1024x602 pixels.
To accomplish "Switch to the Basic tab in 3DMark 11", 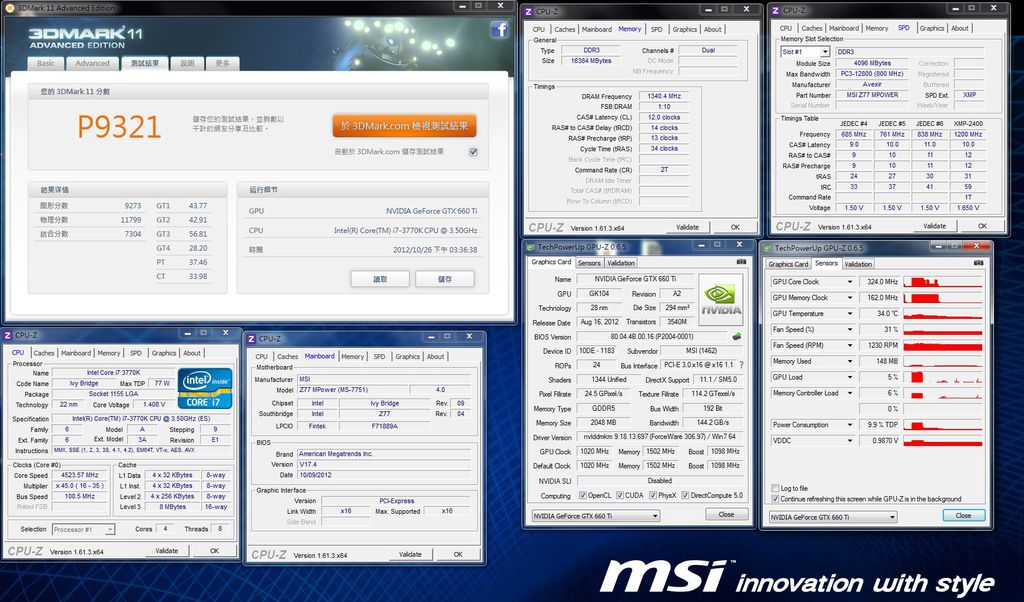I will (x=46, y=63).
